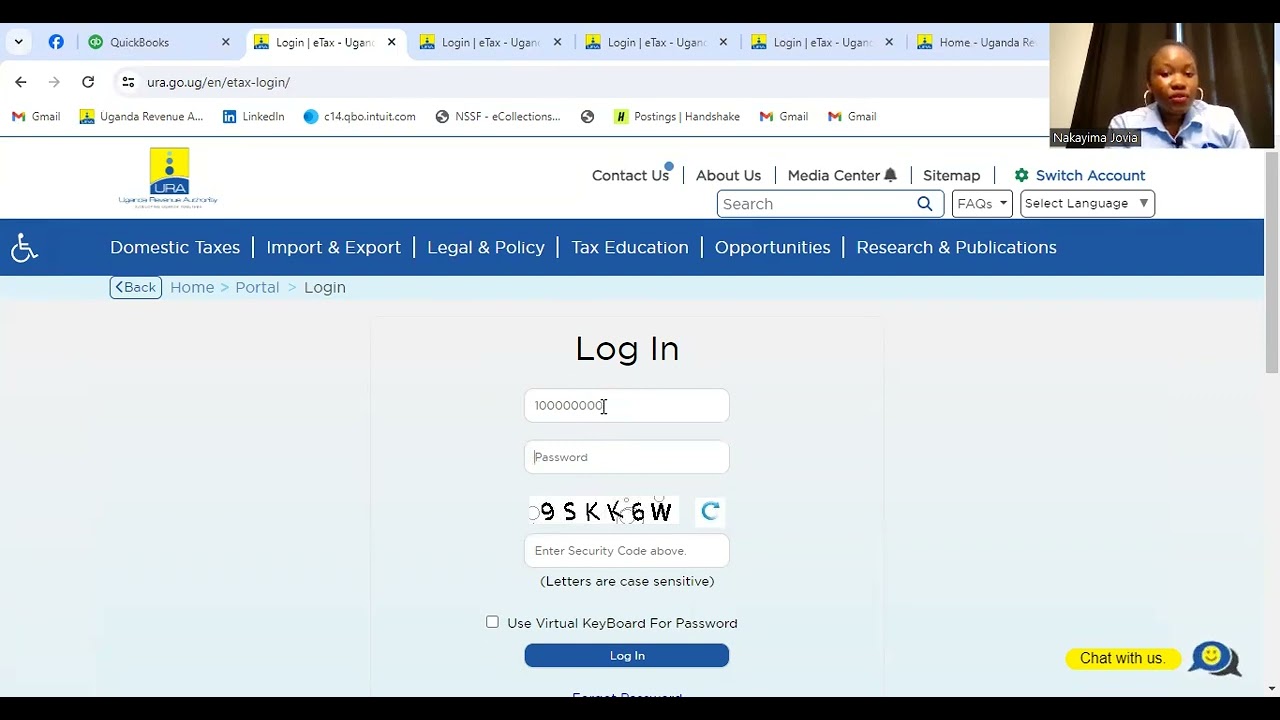This screenshot has height=720, width=1280.
Task: Refresh the captcha security code
Action: (710, 512)
